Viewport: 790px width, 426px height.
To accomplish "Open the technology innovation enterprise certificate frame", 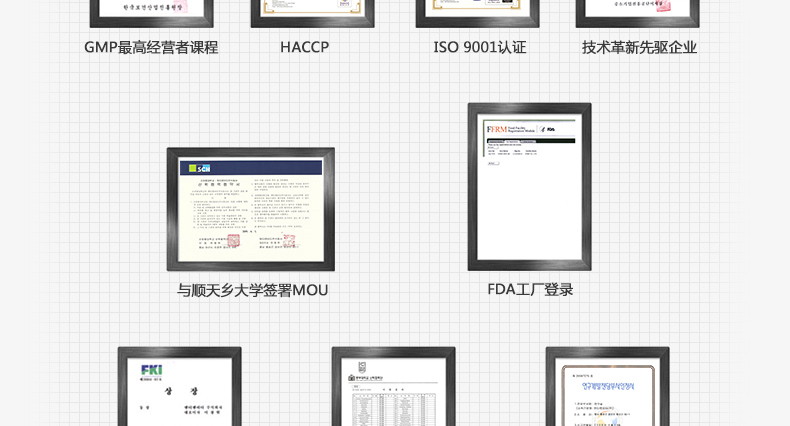I will point(637,12).
